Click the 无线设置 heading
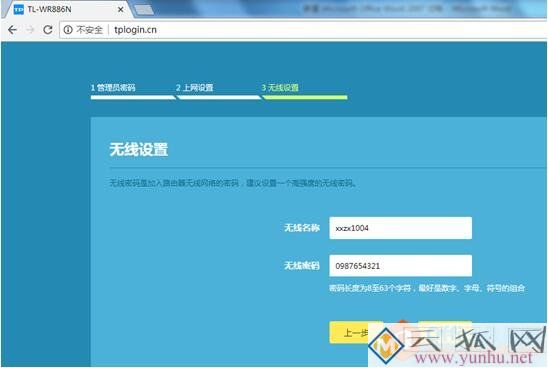 [139, 150]
